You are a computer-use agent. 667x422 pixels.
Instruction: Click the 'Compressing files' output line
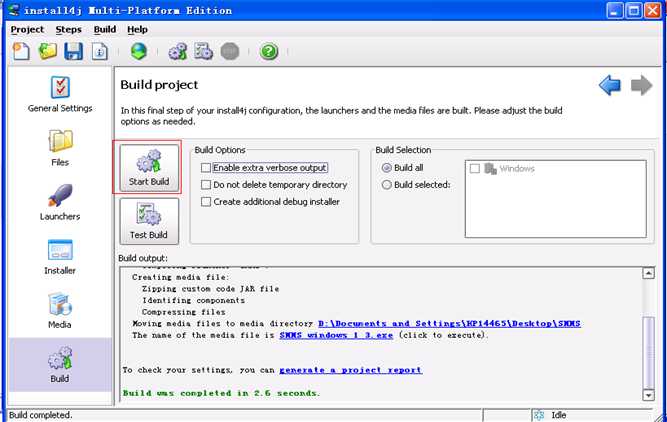(184, 312)
